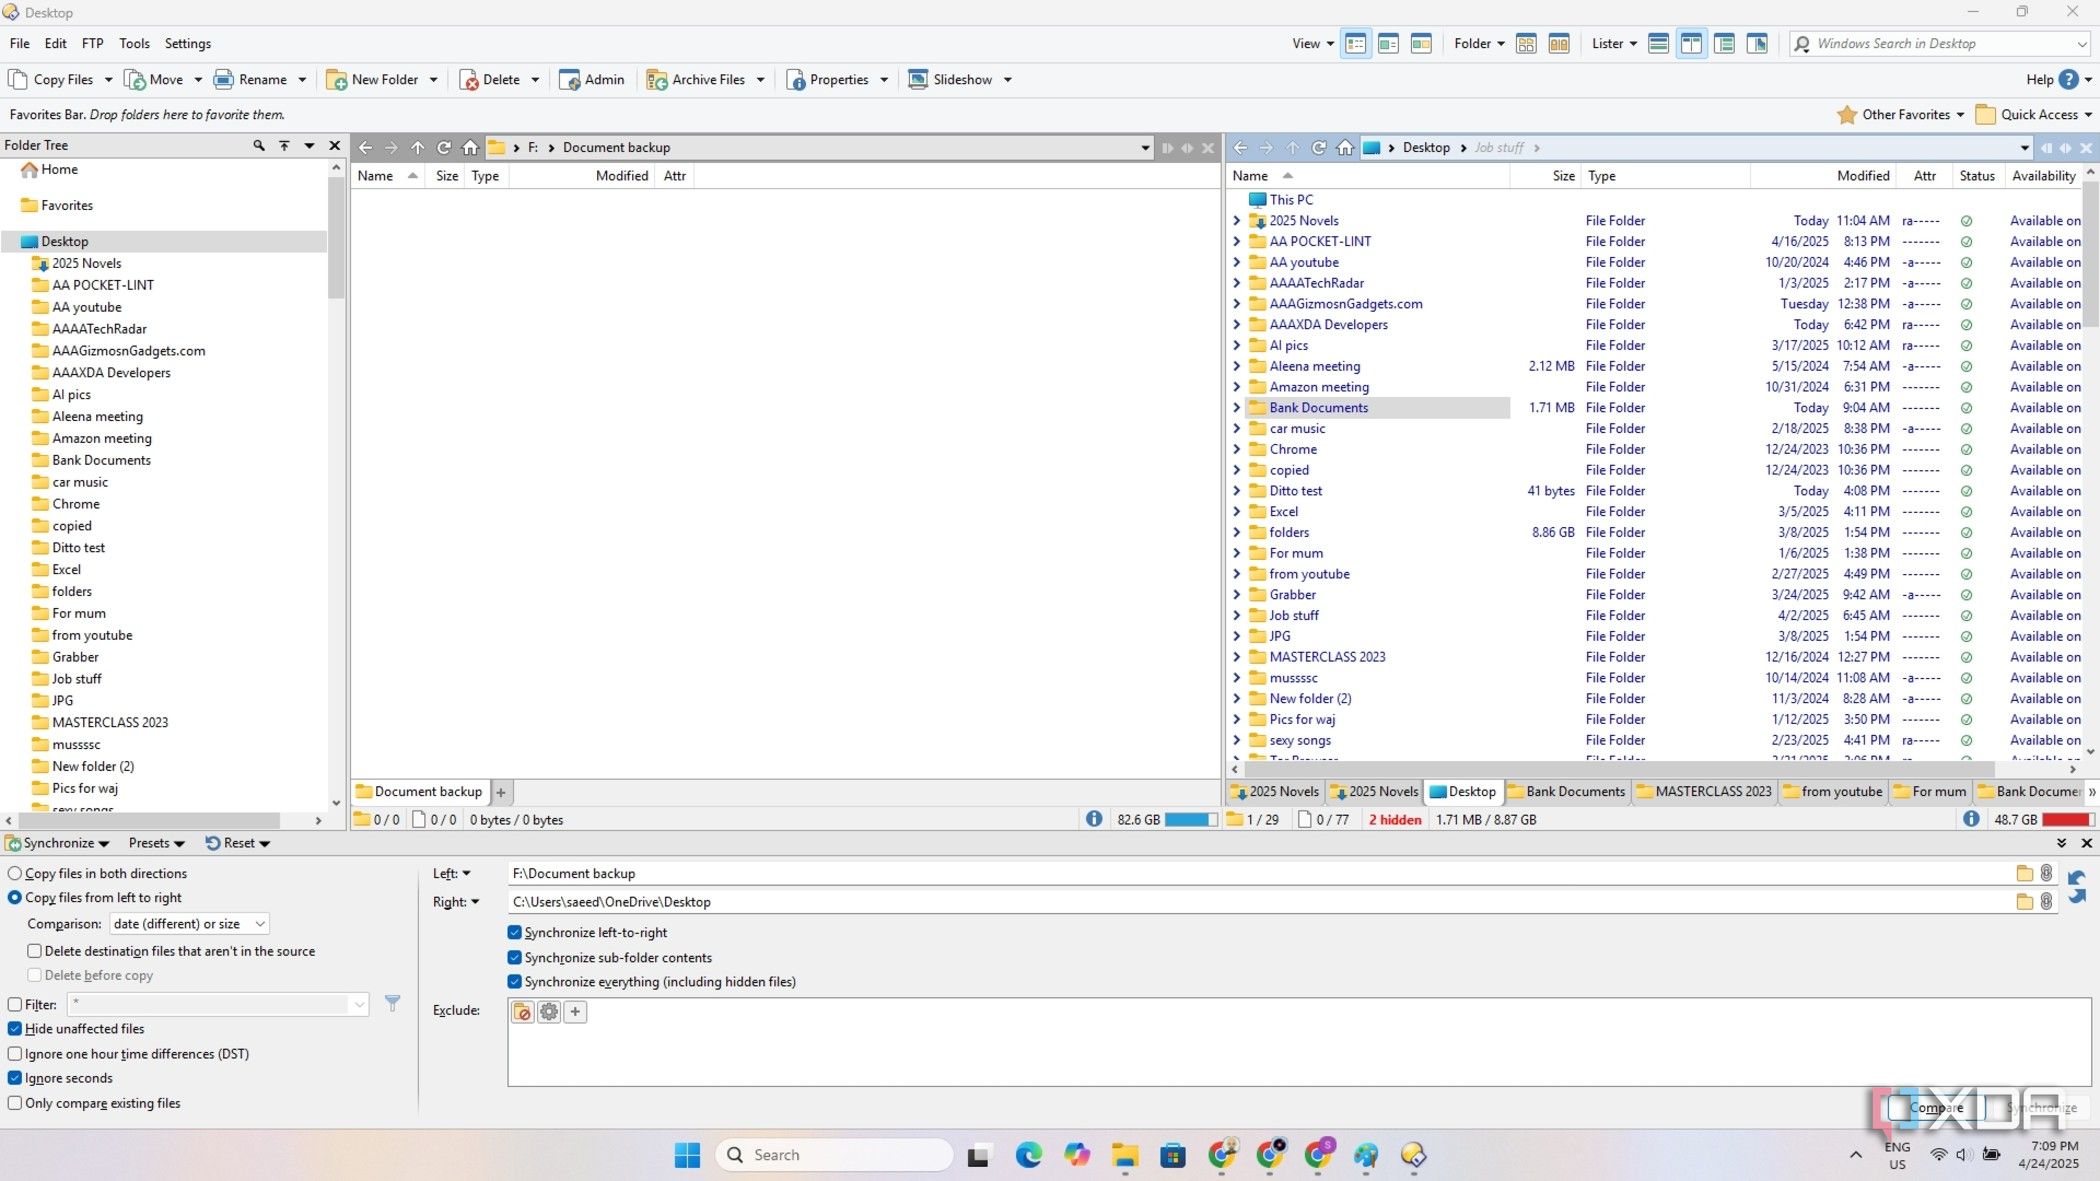Expand the 2025 Novels folder row
Screen dimensions: 2100x1181
click(1237, 221)
